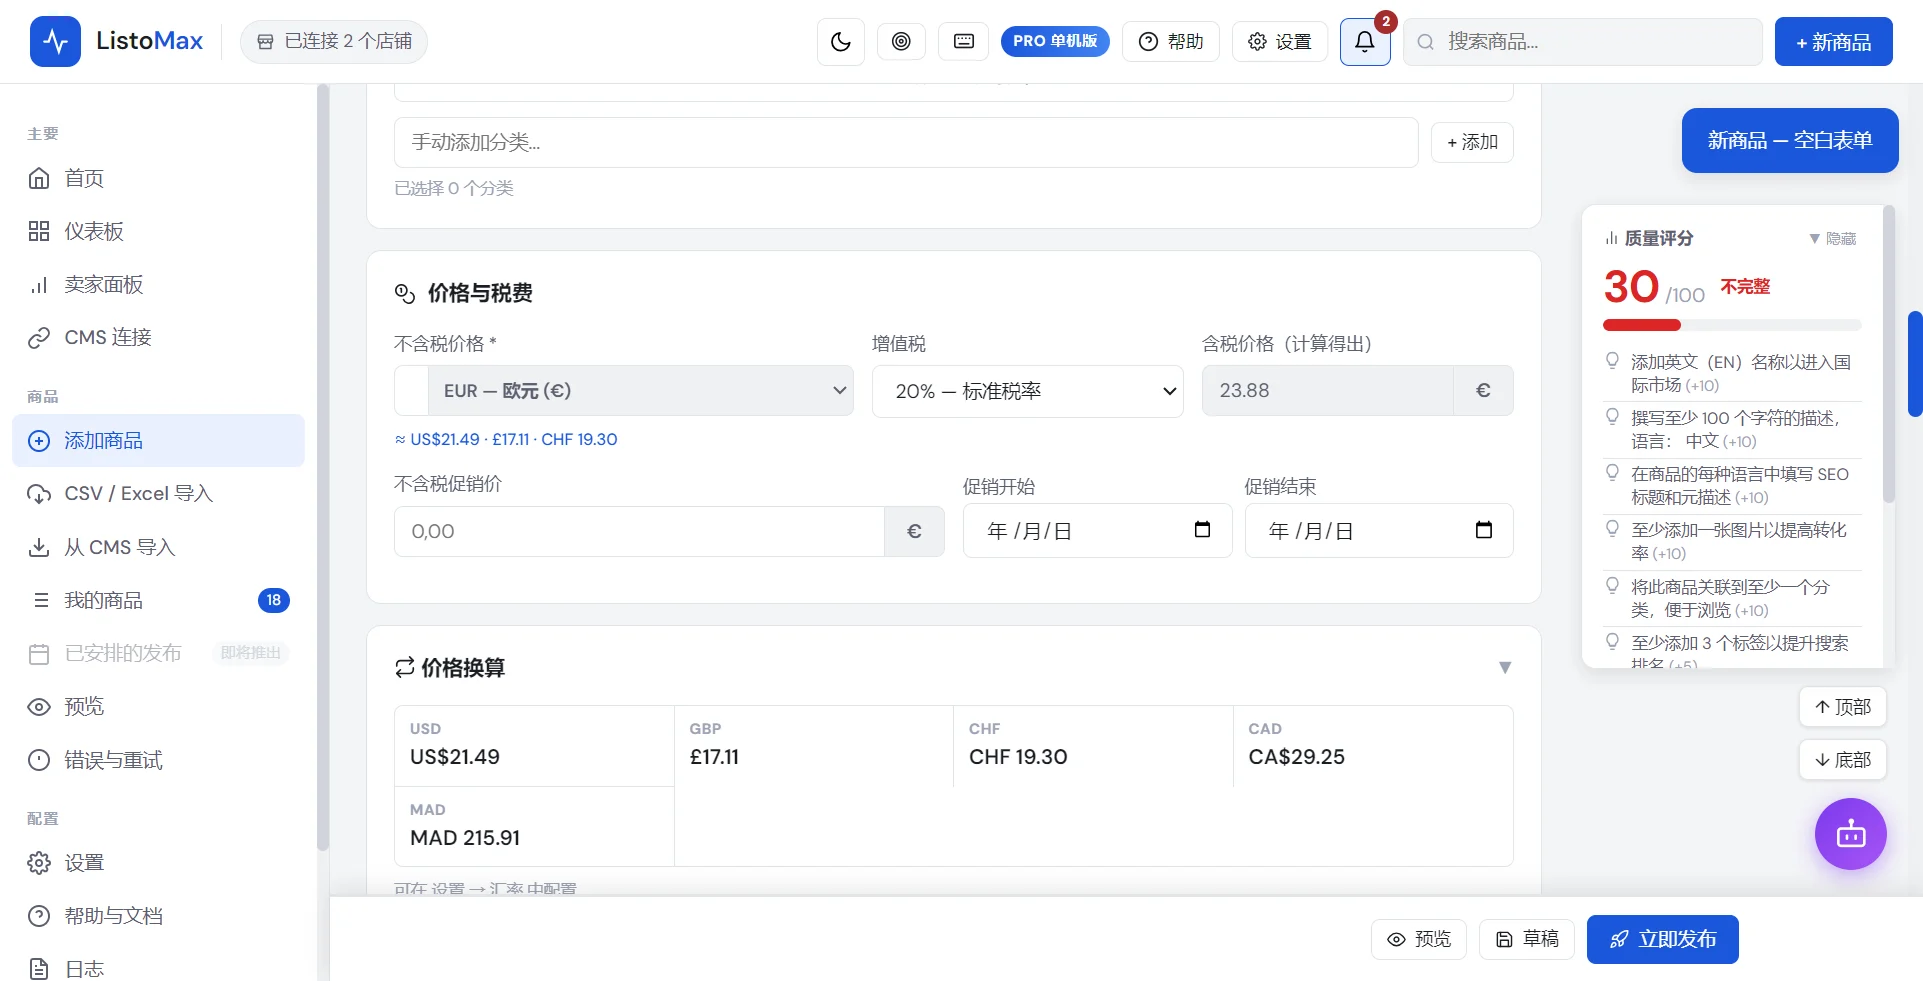Click the + 新商品 button
This screenshot has width=1923, height=981.
[x=1833, y=42]
